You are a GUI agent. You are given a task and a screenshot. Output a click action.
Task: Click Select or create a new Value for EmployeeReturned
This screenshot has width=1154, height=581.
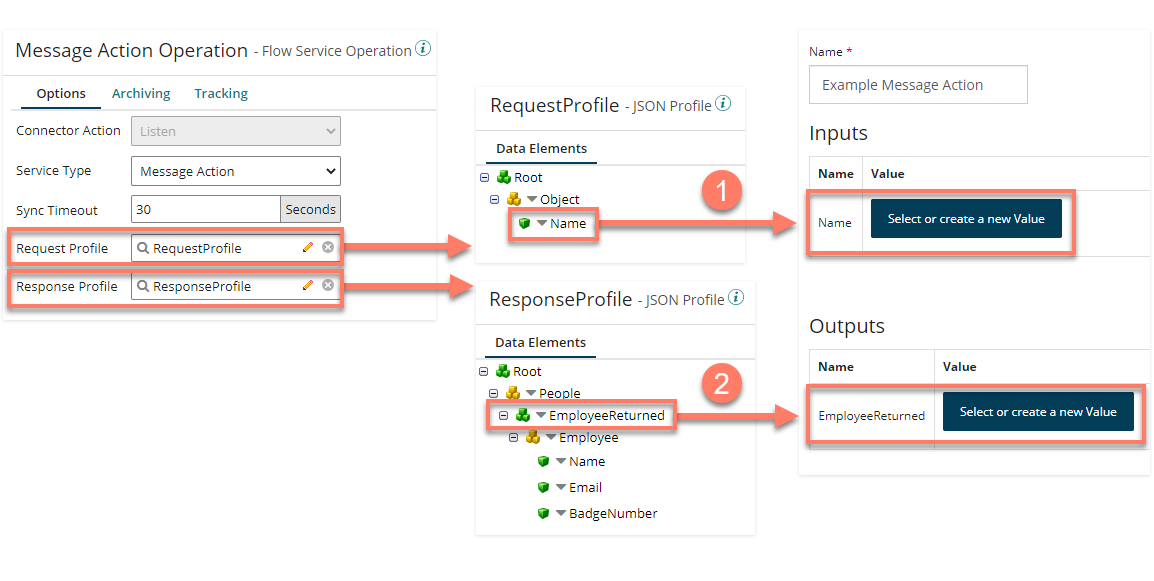pos(1038,412)
